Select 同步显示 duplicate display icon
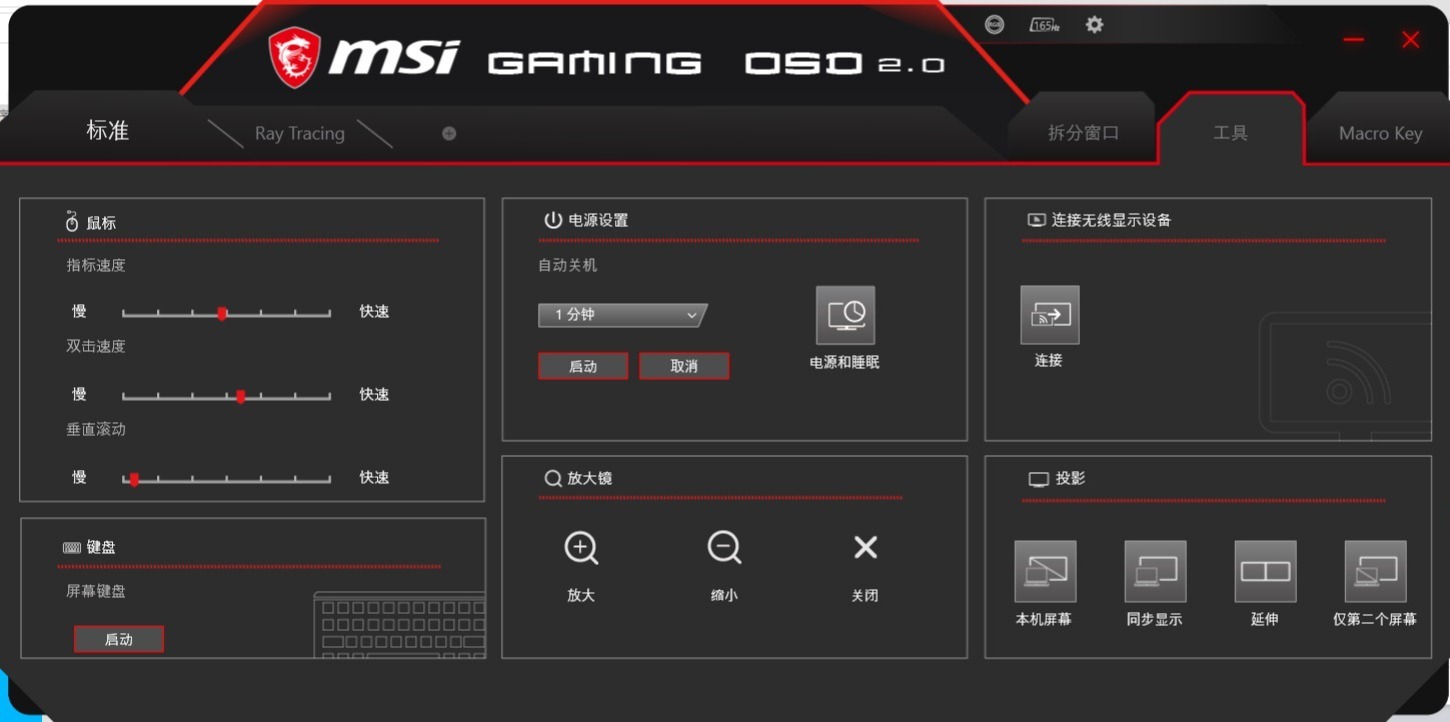 pos(1155,572)
